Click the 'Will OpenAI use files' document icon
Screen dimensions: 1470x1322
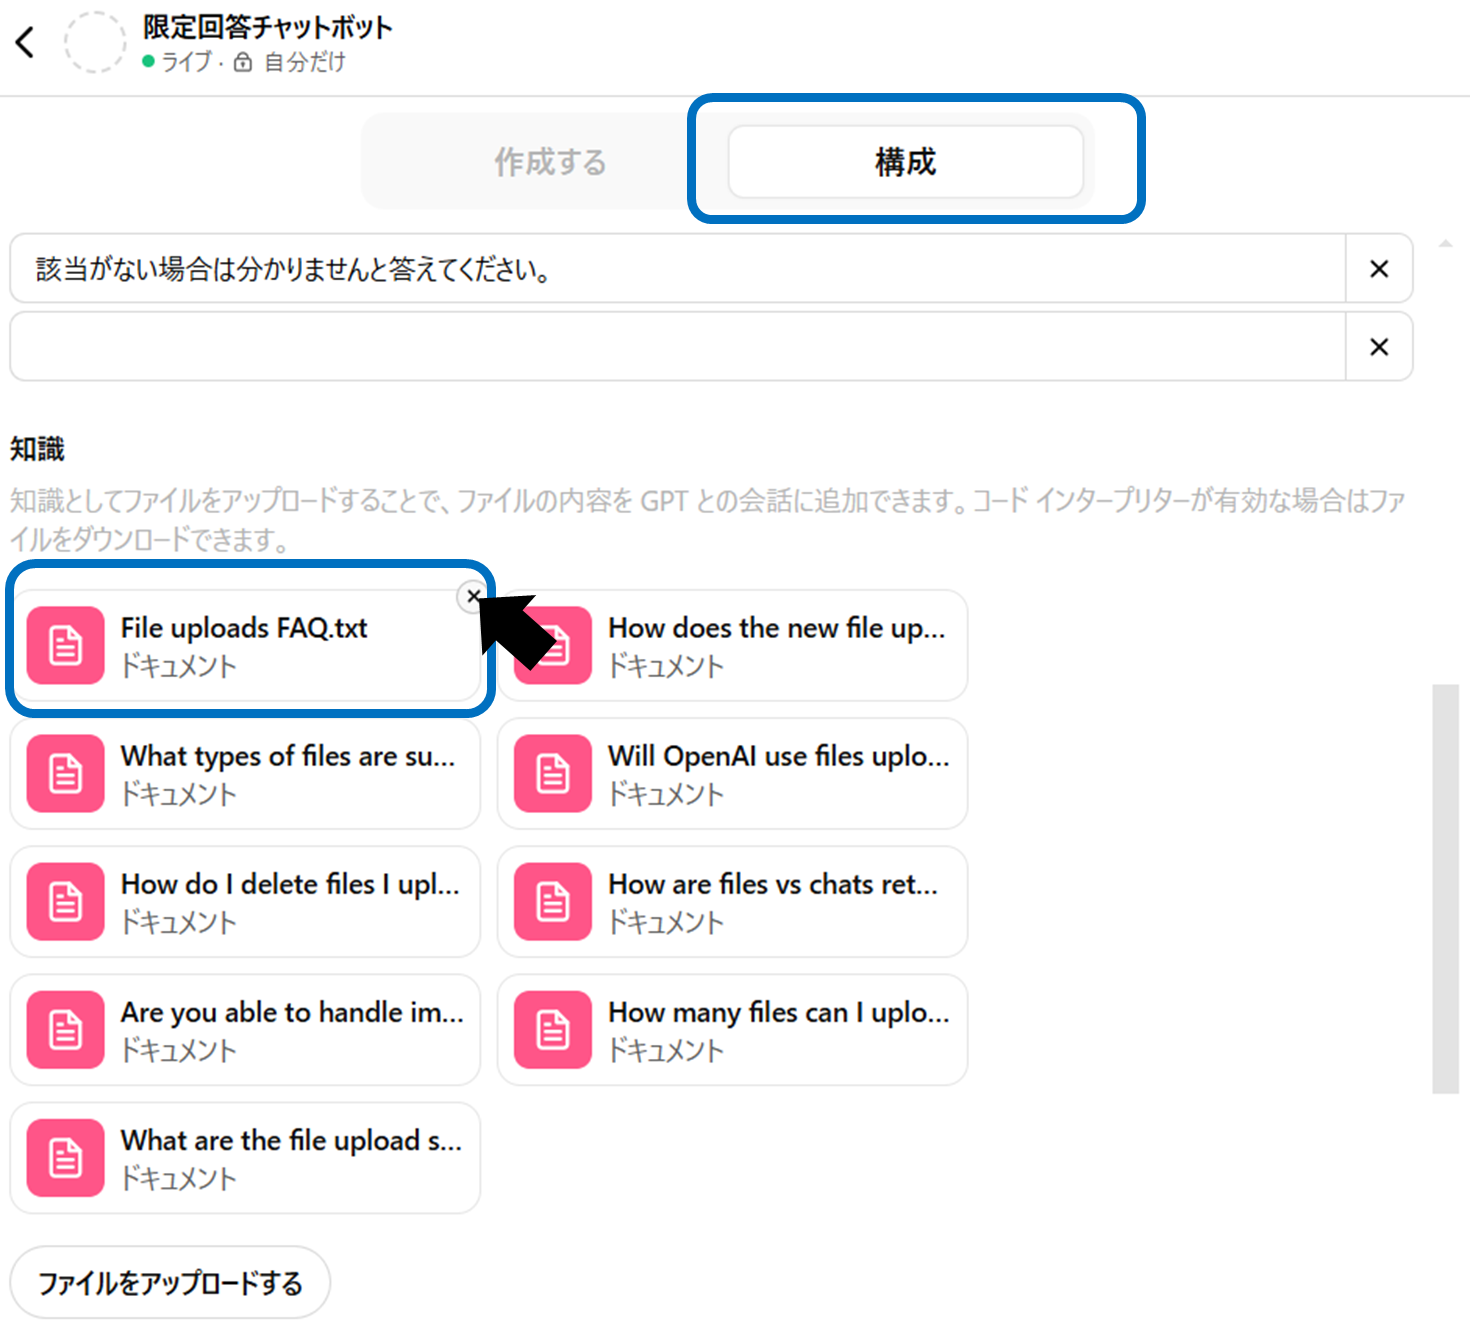point(553,774)
